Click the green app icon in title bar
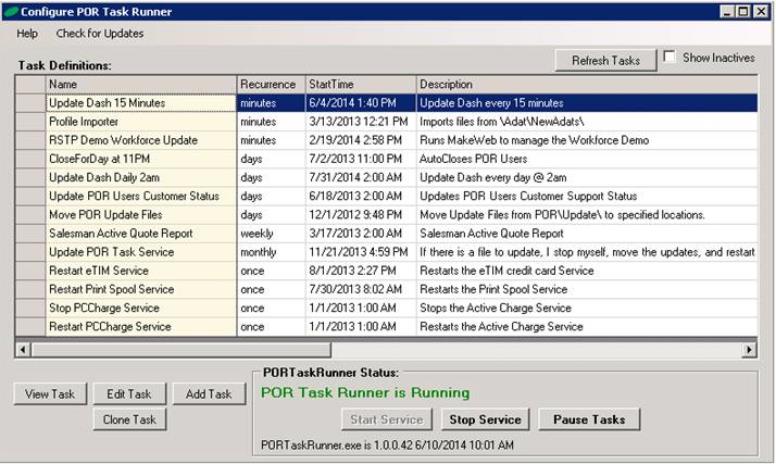The height and width of the screenshot is (464, 776). 11,11
